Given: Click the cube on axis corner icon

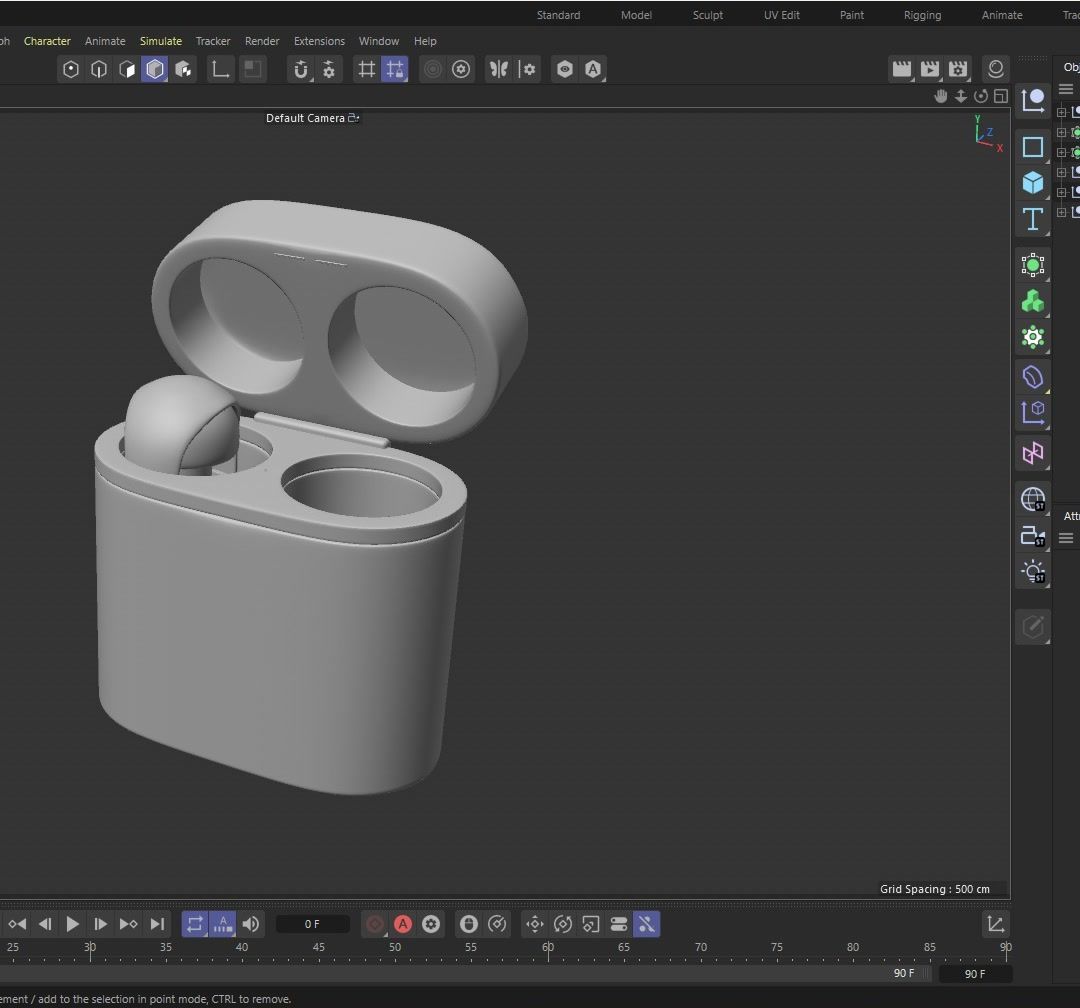Looking at the screenshot, I should [1032, 412].
